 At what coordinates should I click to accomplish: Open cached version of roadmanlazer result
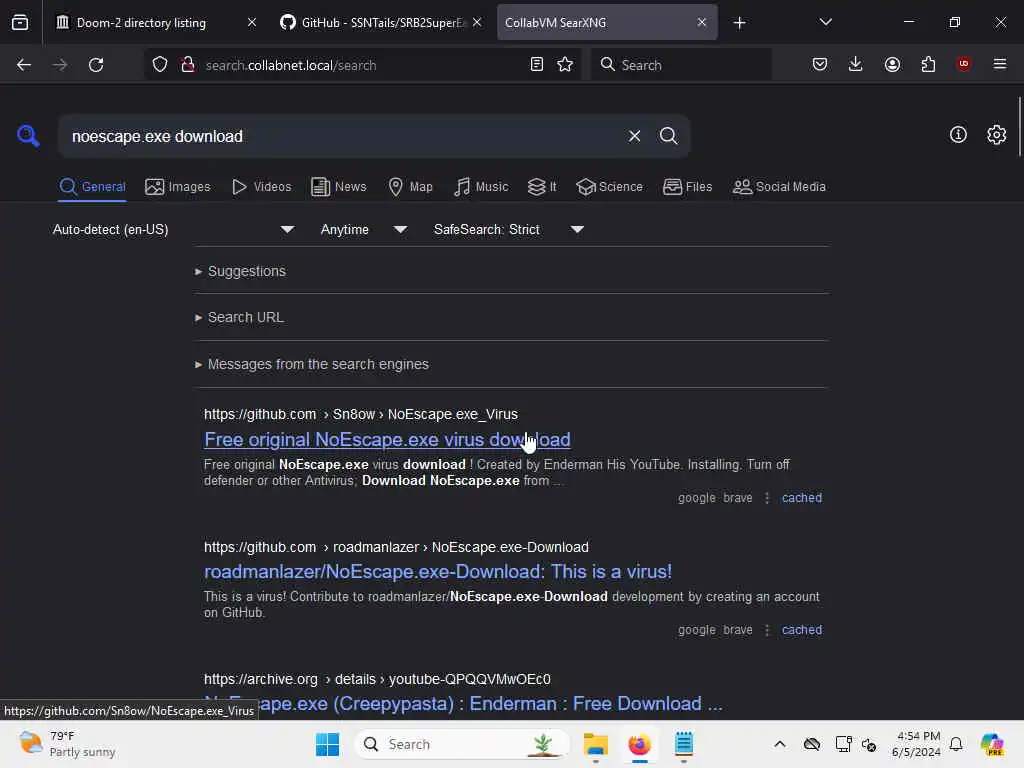point(802,630)
